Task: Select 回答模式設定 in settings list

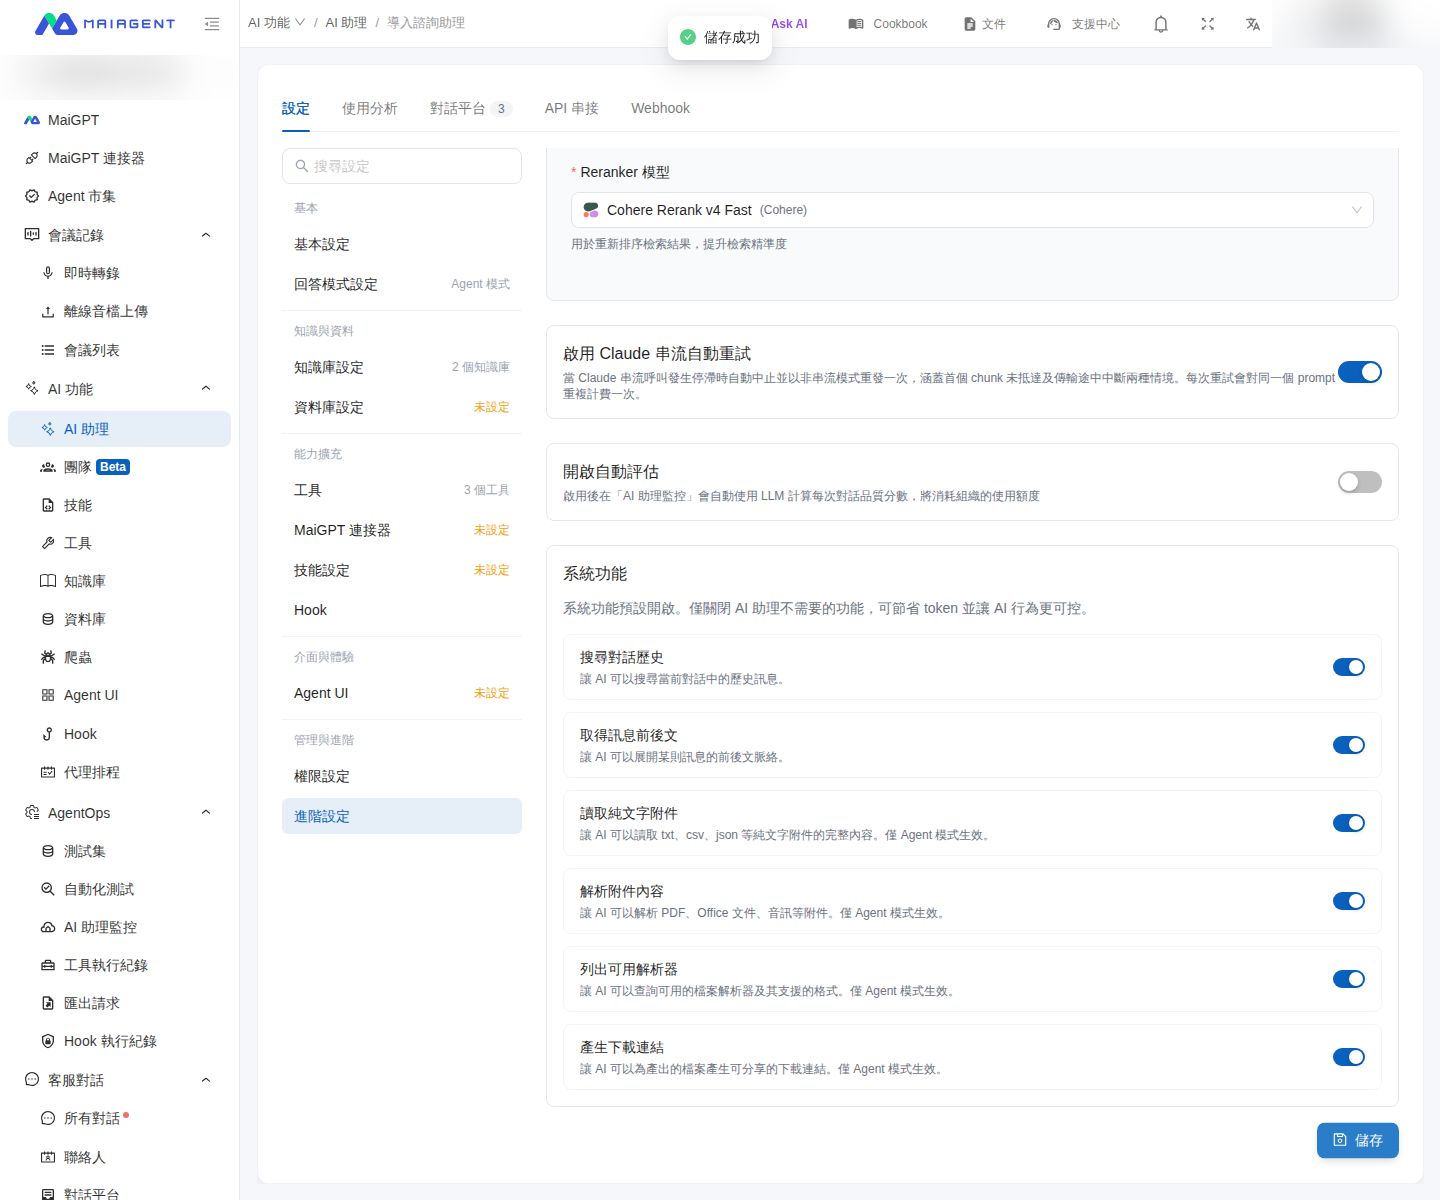Action: (x=402, y=284)
